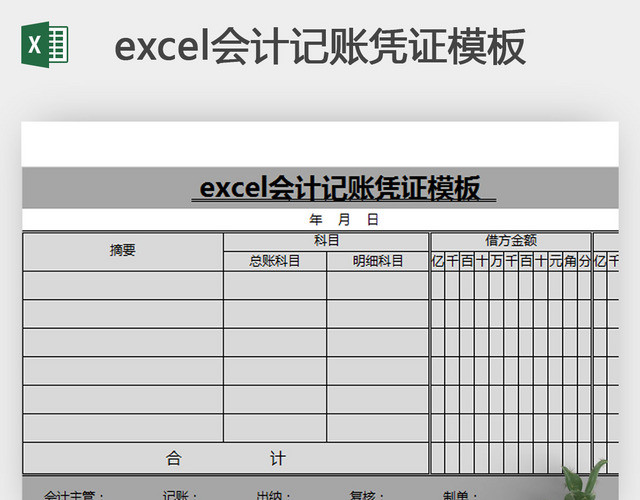Click the '分' digit column header
640x500 pixels.
[x=584, y=261]
